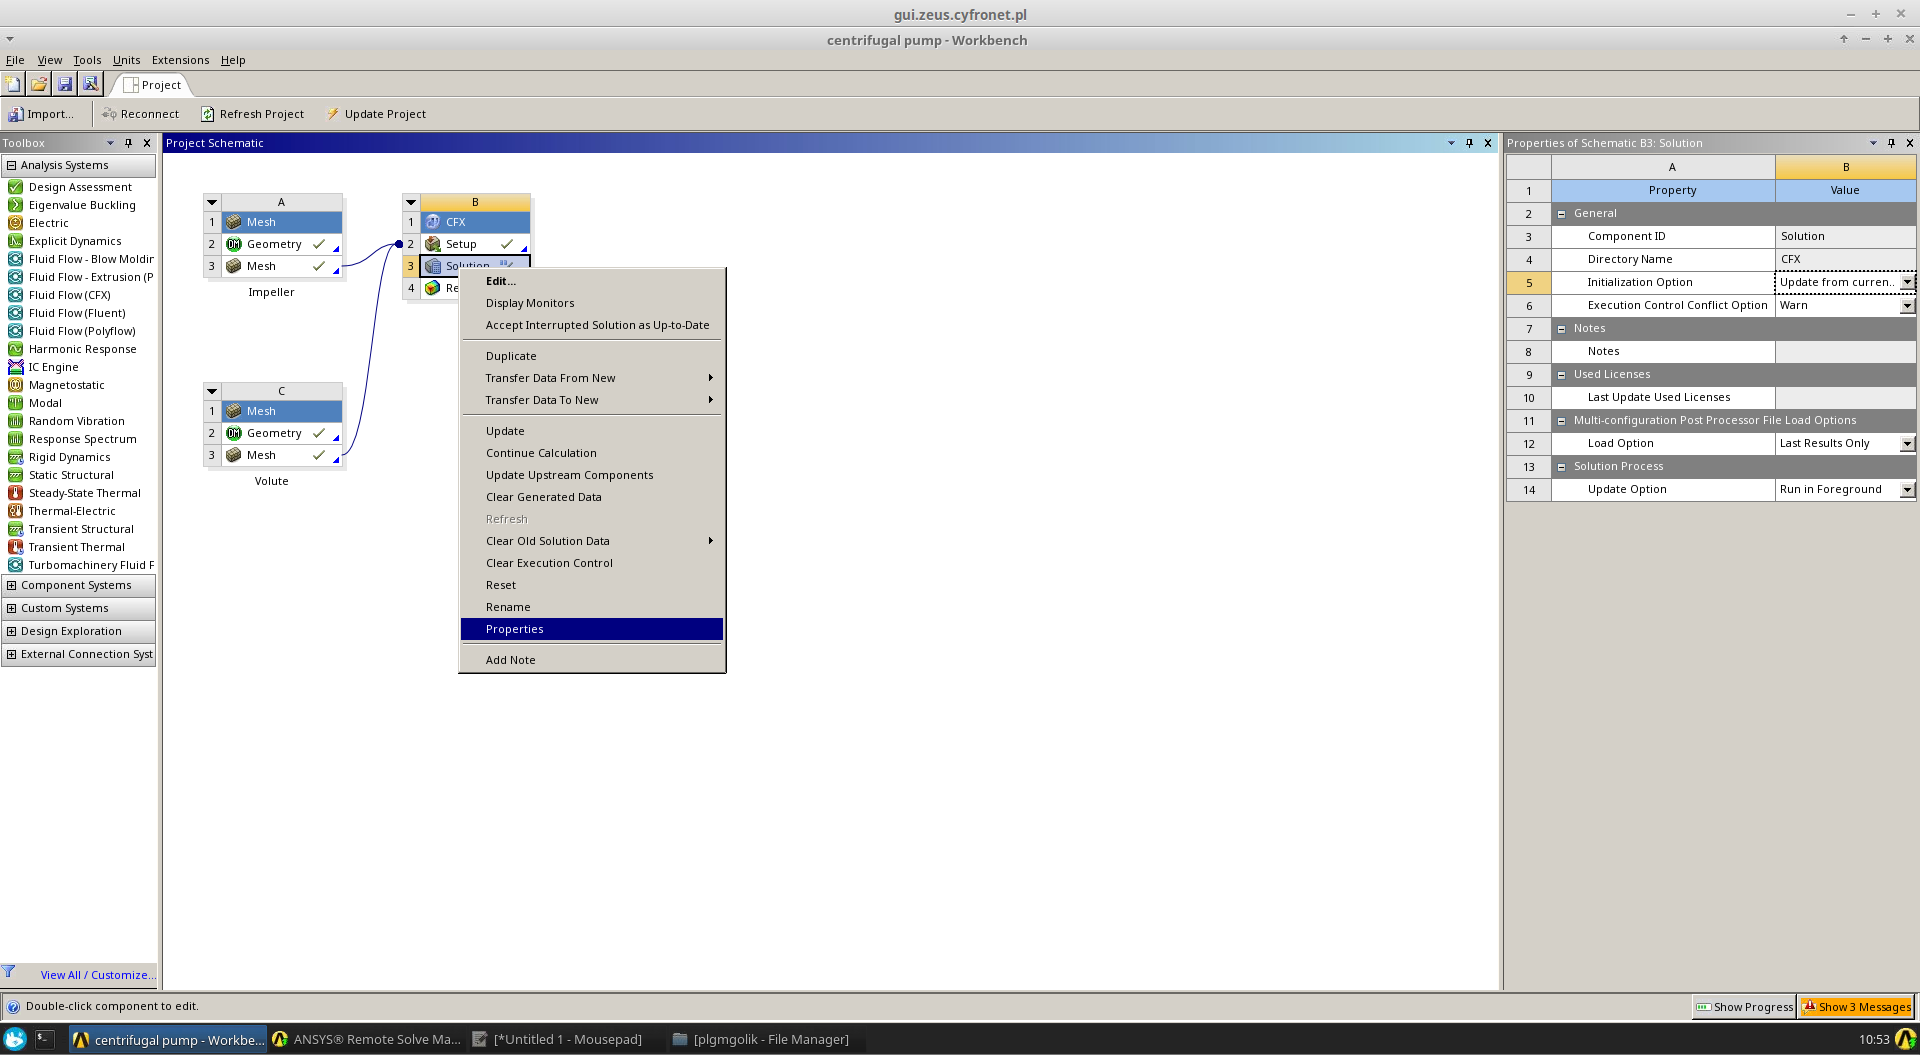Choose Display Monitors in context menu

(592, 303)
